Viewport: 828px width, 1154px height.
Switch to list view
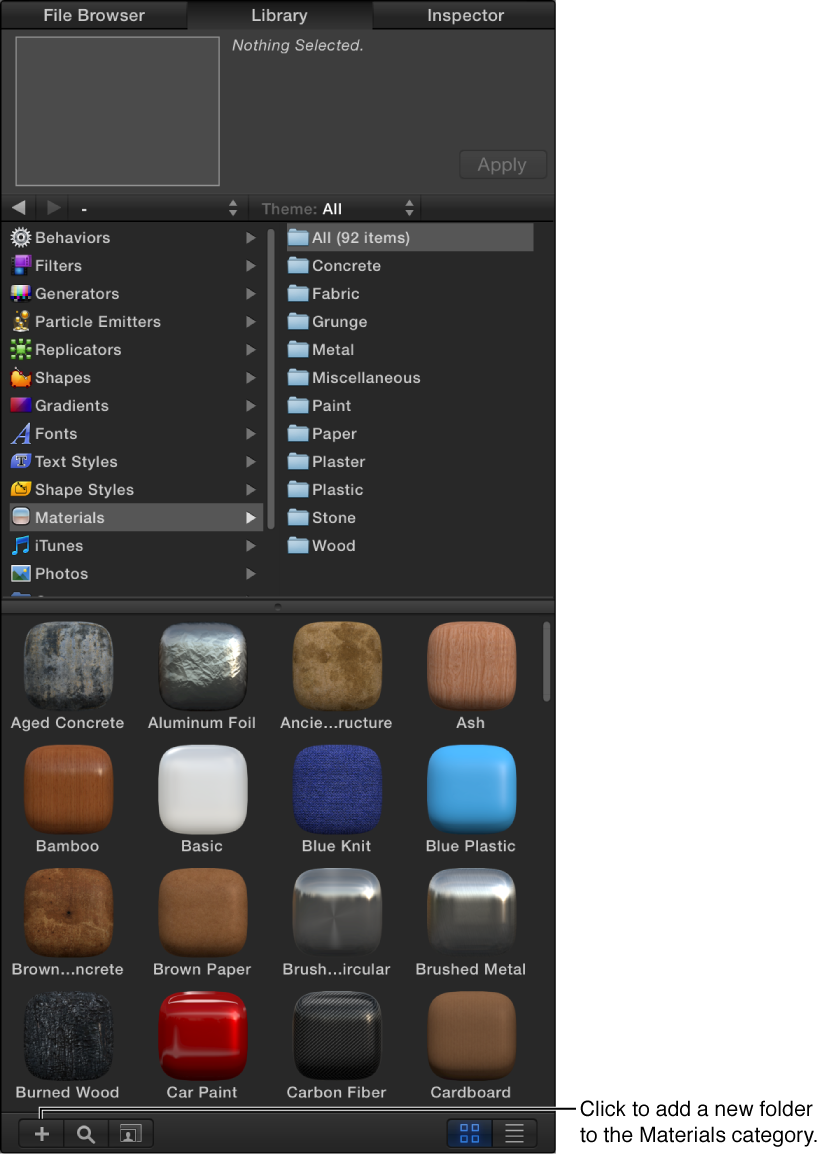point(514,1134)
